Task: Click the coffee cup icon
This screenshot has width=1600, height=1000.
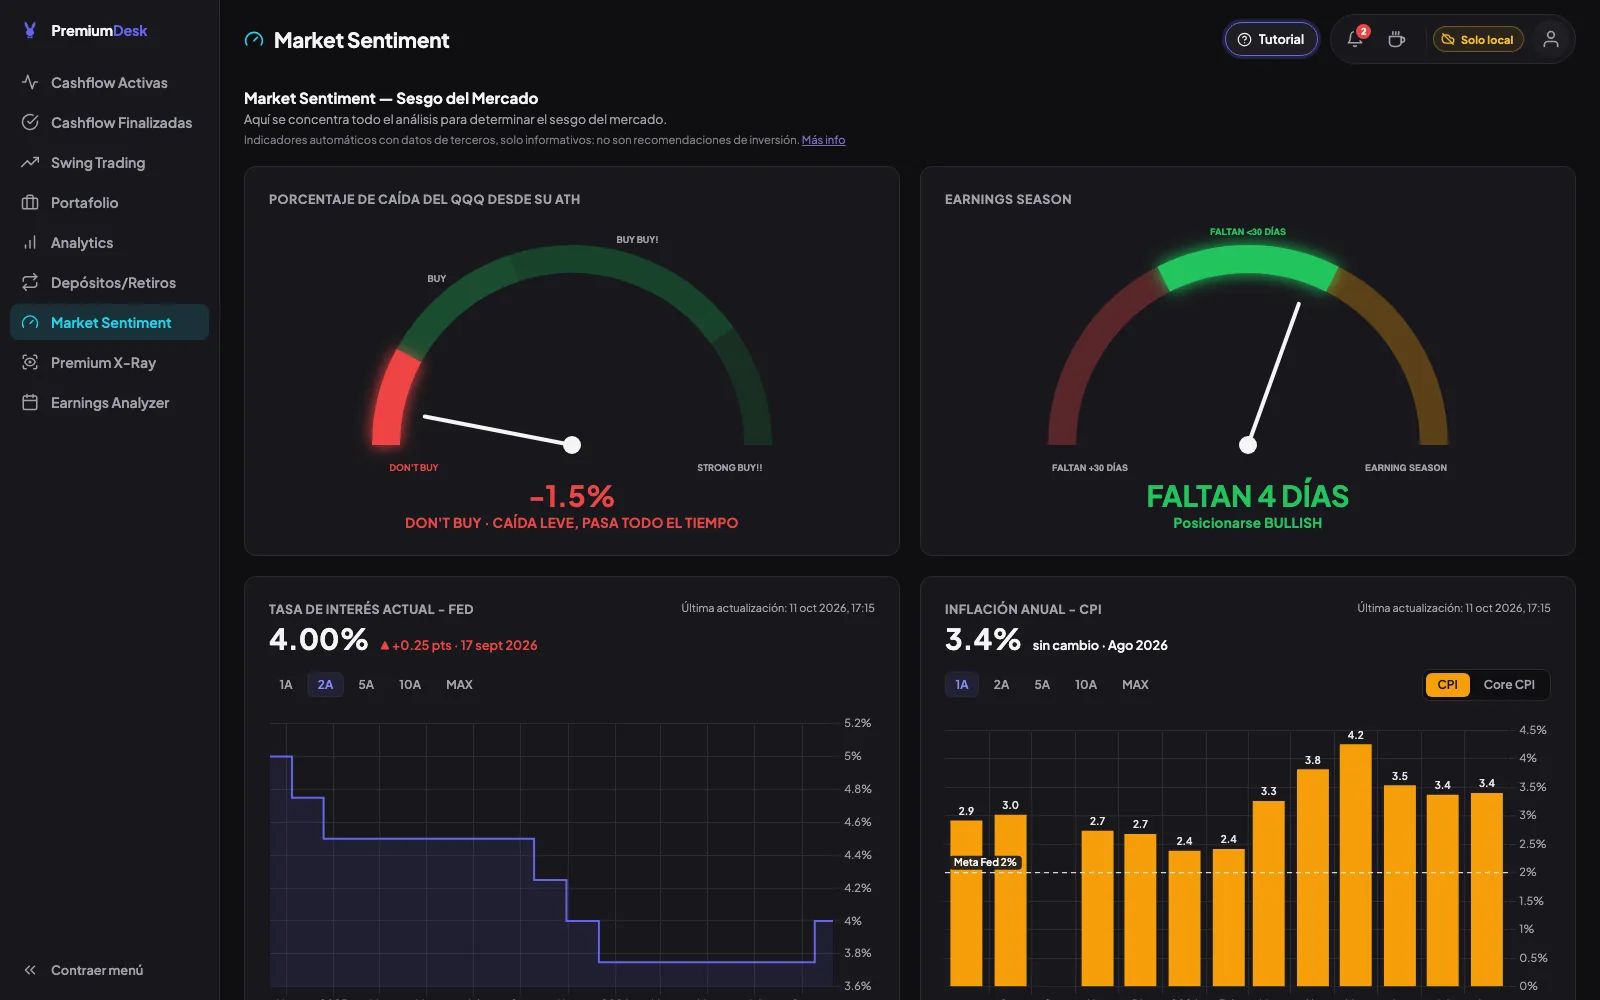Action: [x=1397, y=39]
